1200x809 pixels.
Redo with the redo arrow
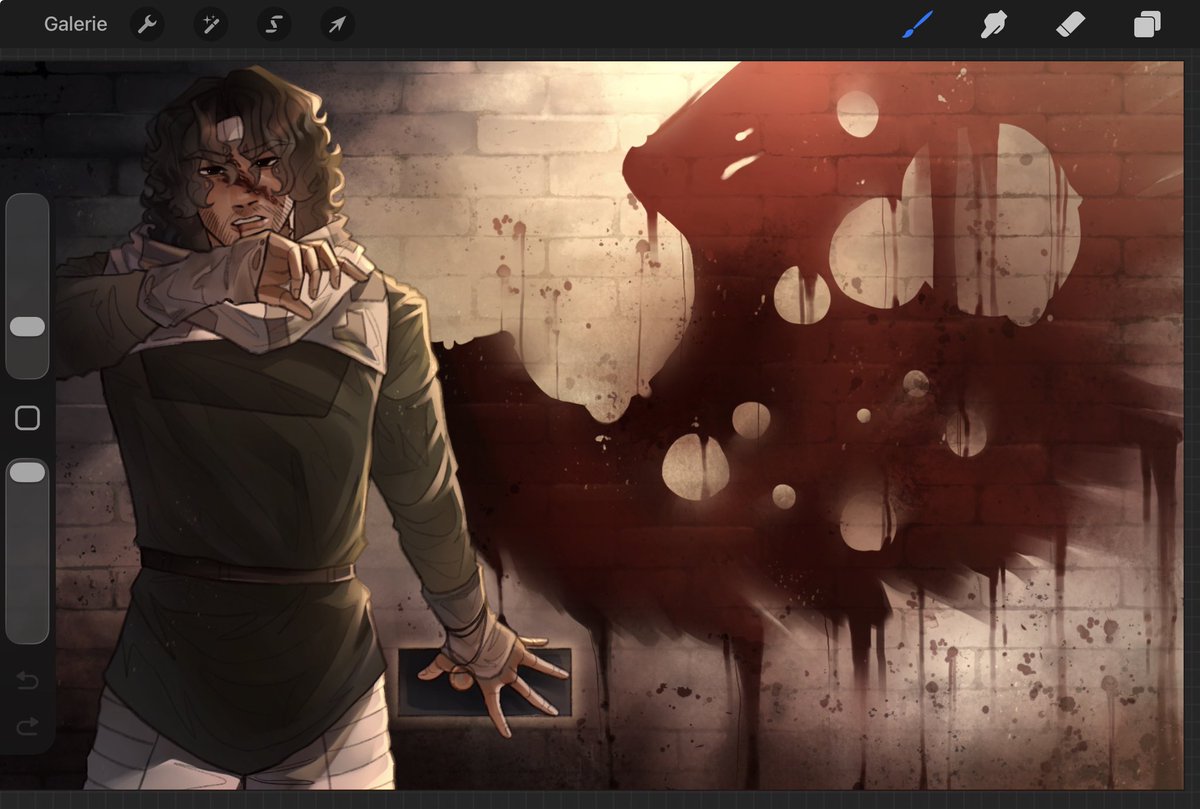click(27, 725)
